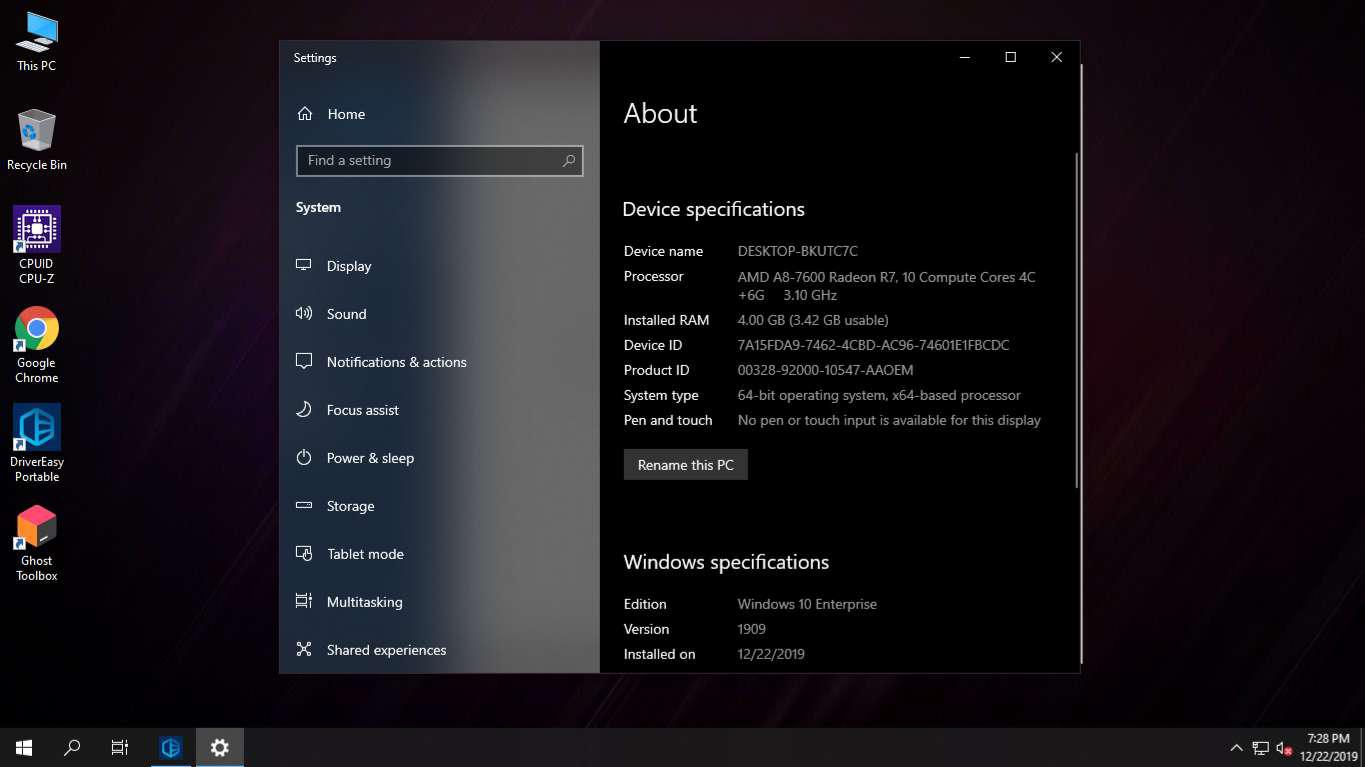Click the search magnifier in the taskbar
This screenshot has width=1365, height=767.
click(72, 747)
